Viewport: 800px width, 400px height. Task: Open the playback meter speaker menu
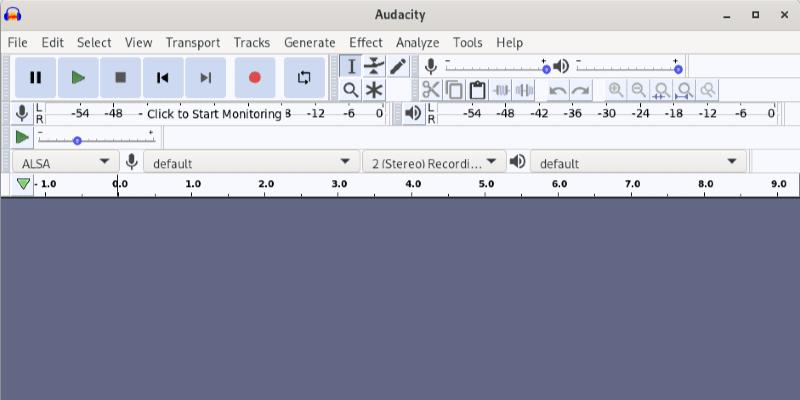[413, 113]
